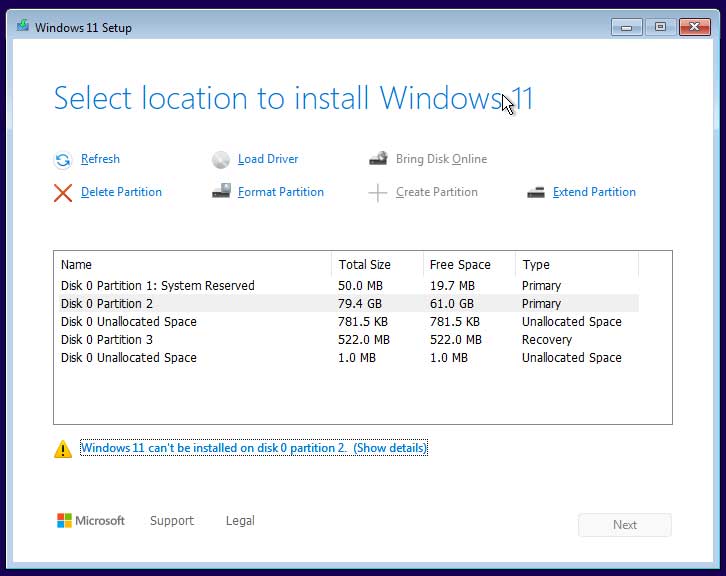Screen dimensions: 726x576
Task: Click the Refresh circular arrows icon
Action: (x=63, y=160)
